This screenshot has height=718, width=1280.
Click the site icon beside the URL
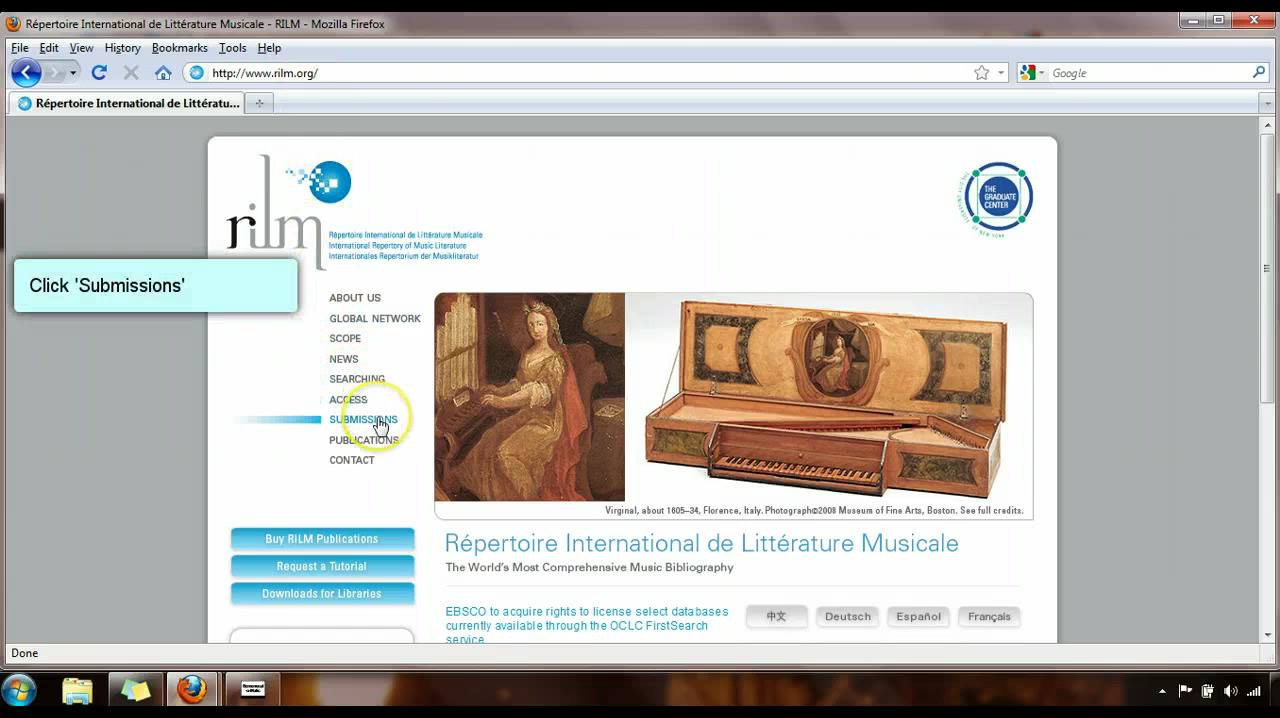(x=196, y=73)
